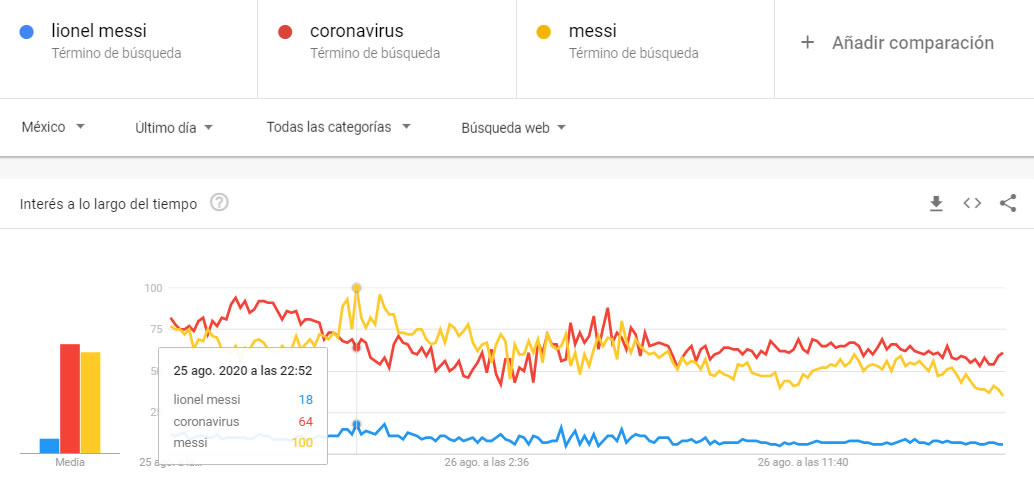Expand Todas las categorías dropdown
Screen dimensions: 1034x483
pos(338,127)
